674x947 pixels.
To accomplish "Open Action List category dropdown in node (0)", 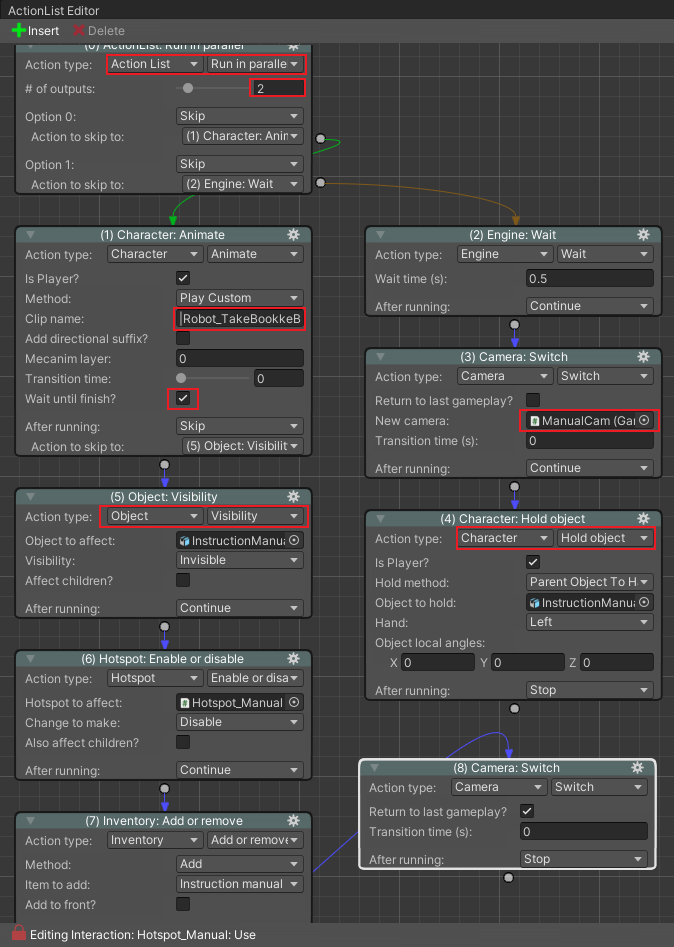I will tap(155, 64).
